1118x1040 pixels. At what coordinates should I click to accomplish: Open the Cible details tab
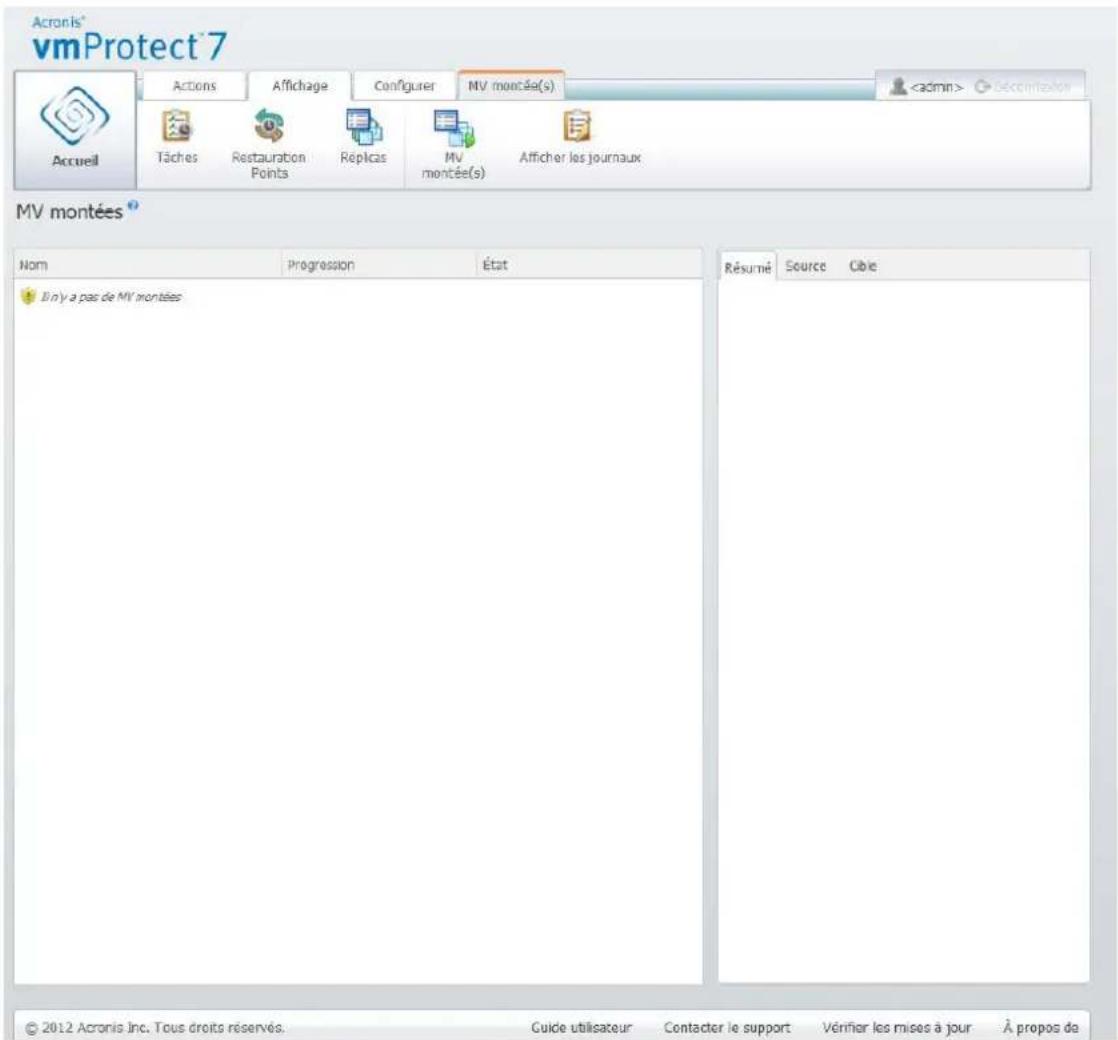[863, 266]
